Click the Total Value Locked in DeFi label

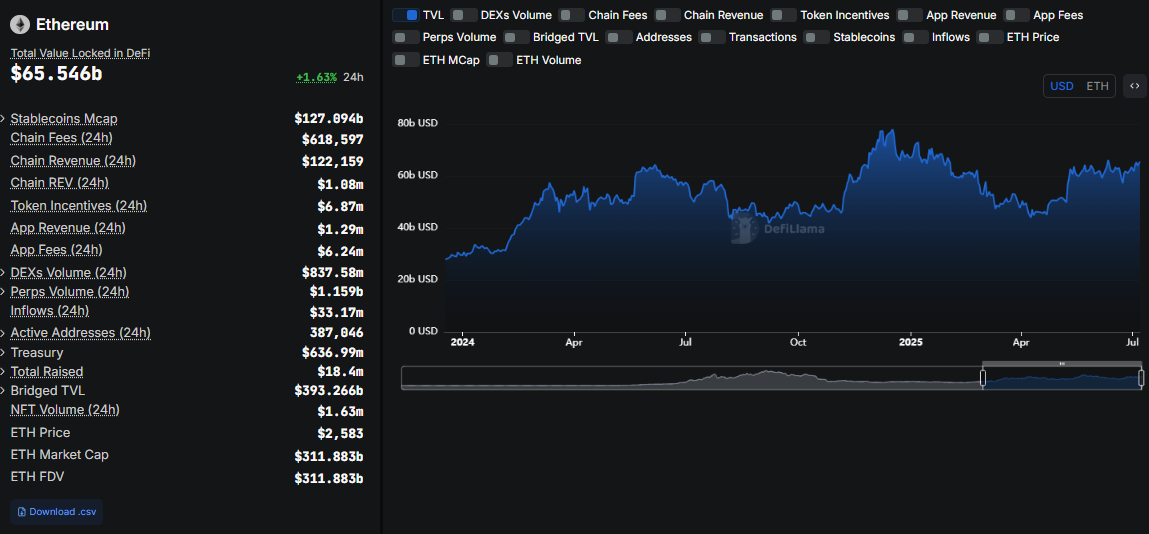80,53
